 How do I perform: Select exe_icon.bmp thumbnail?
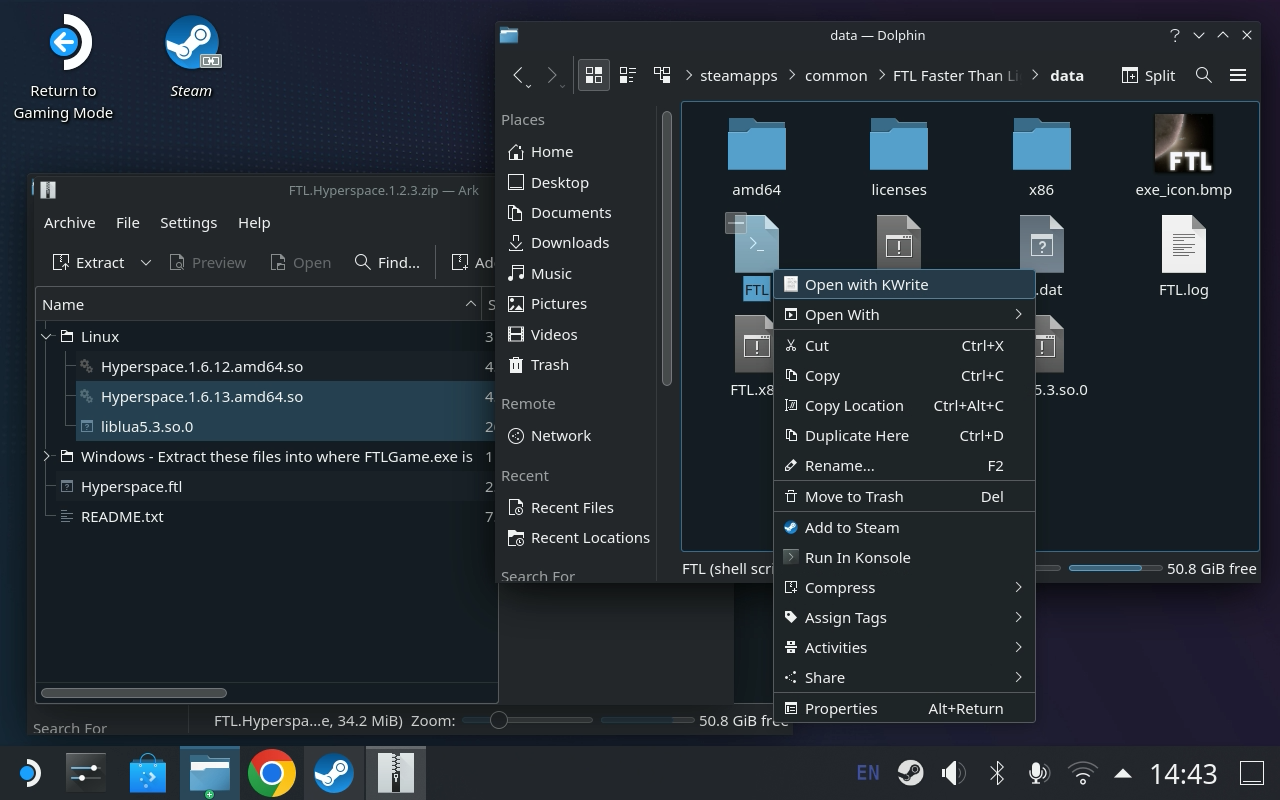point(1183,143)
